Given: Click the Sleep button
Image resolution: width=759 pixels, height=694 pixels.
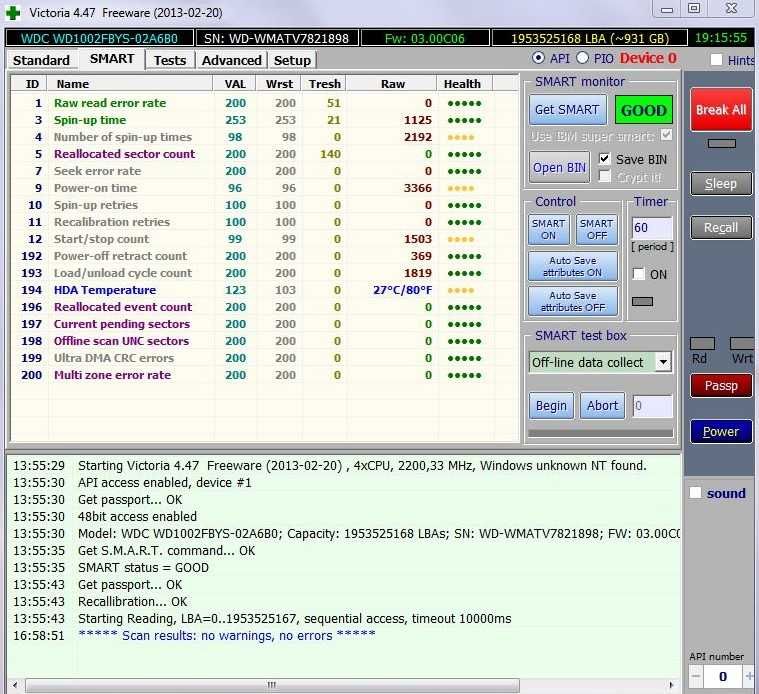Looking at the screenshot, I should tap(721, 183).
